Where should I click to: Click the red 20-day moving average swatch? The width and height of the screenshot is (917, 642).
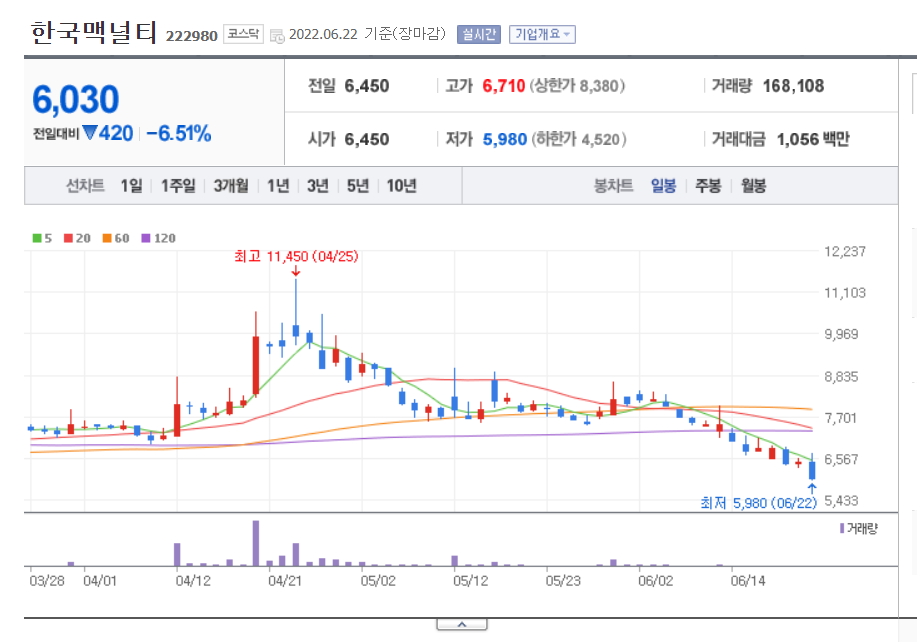pos(68,238)
